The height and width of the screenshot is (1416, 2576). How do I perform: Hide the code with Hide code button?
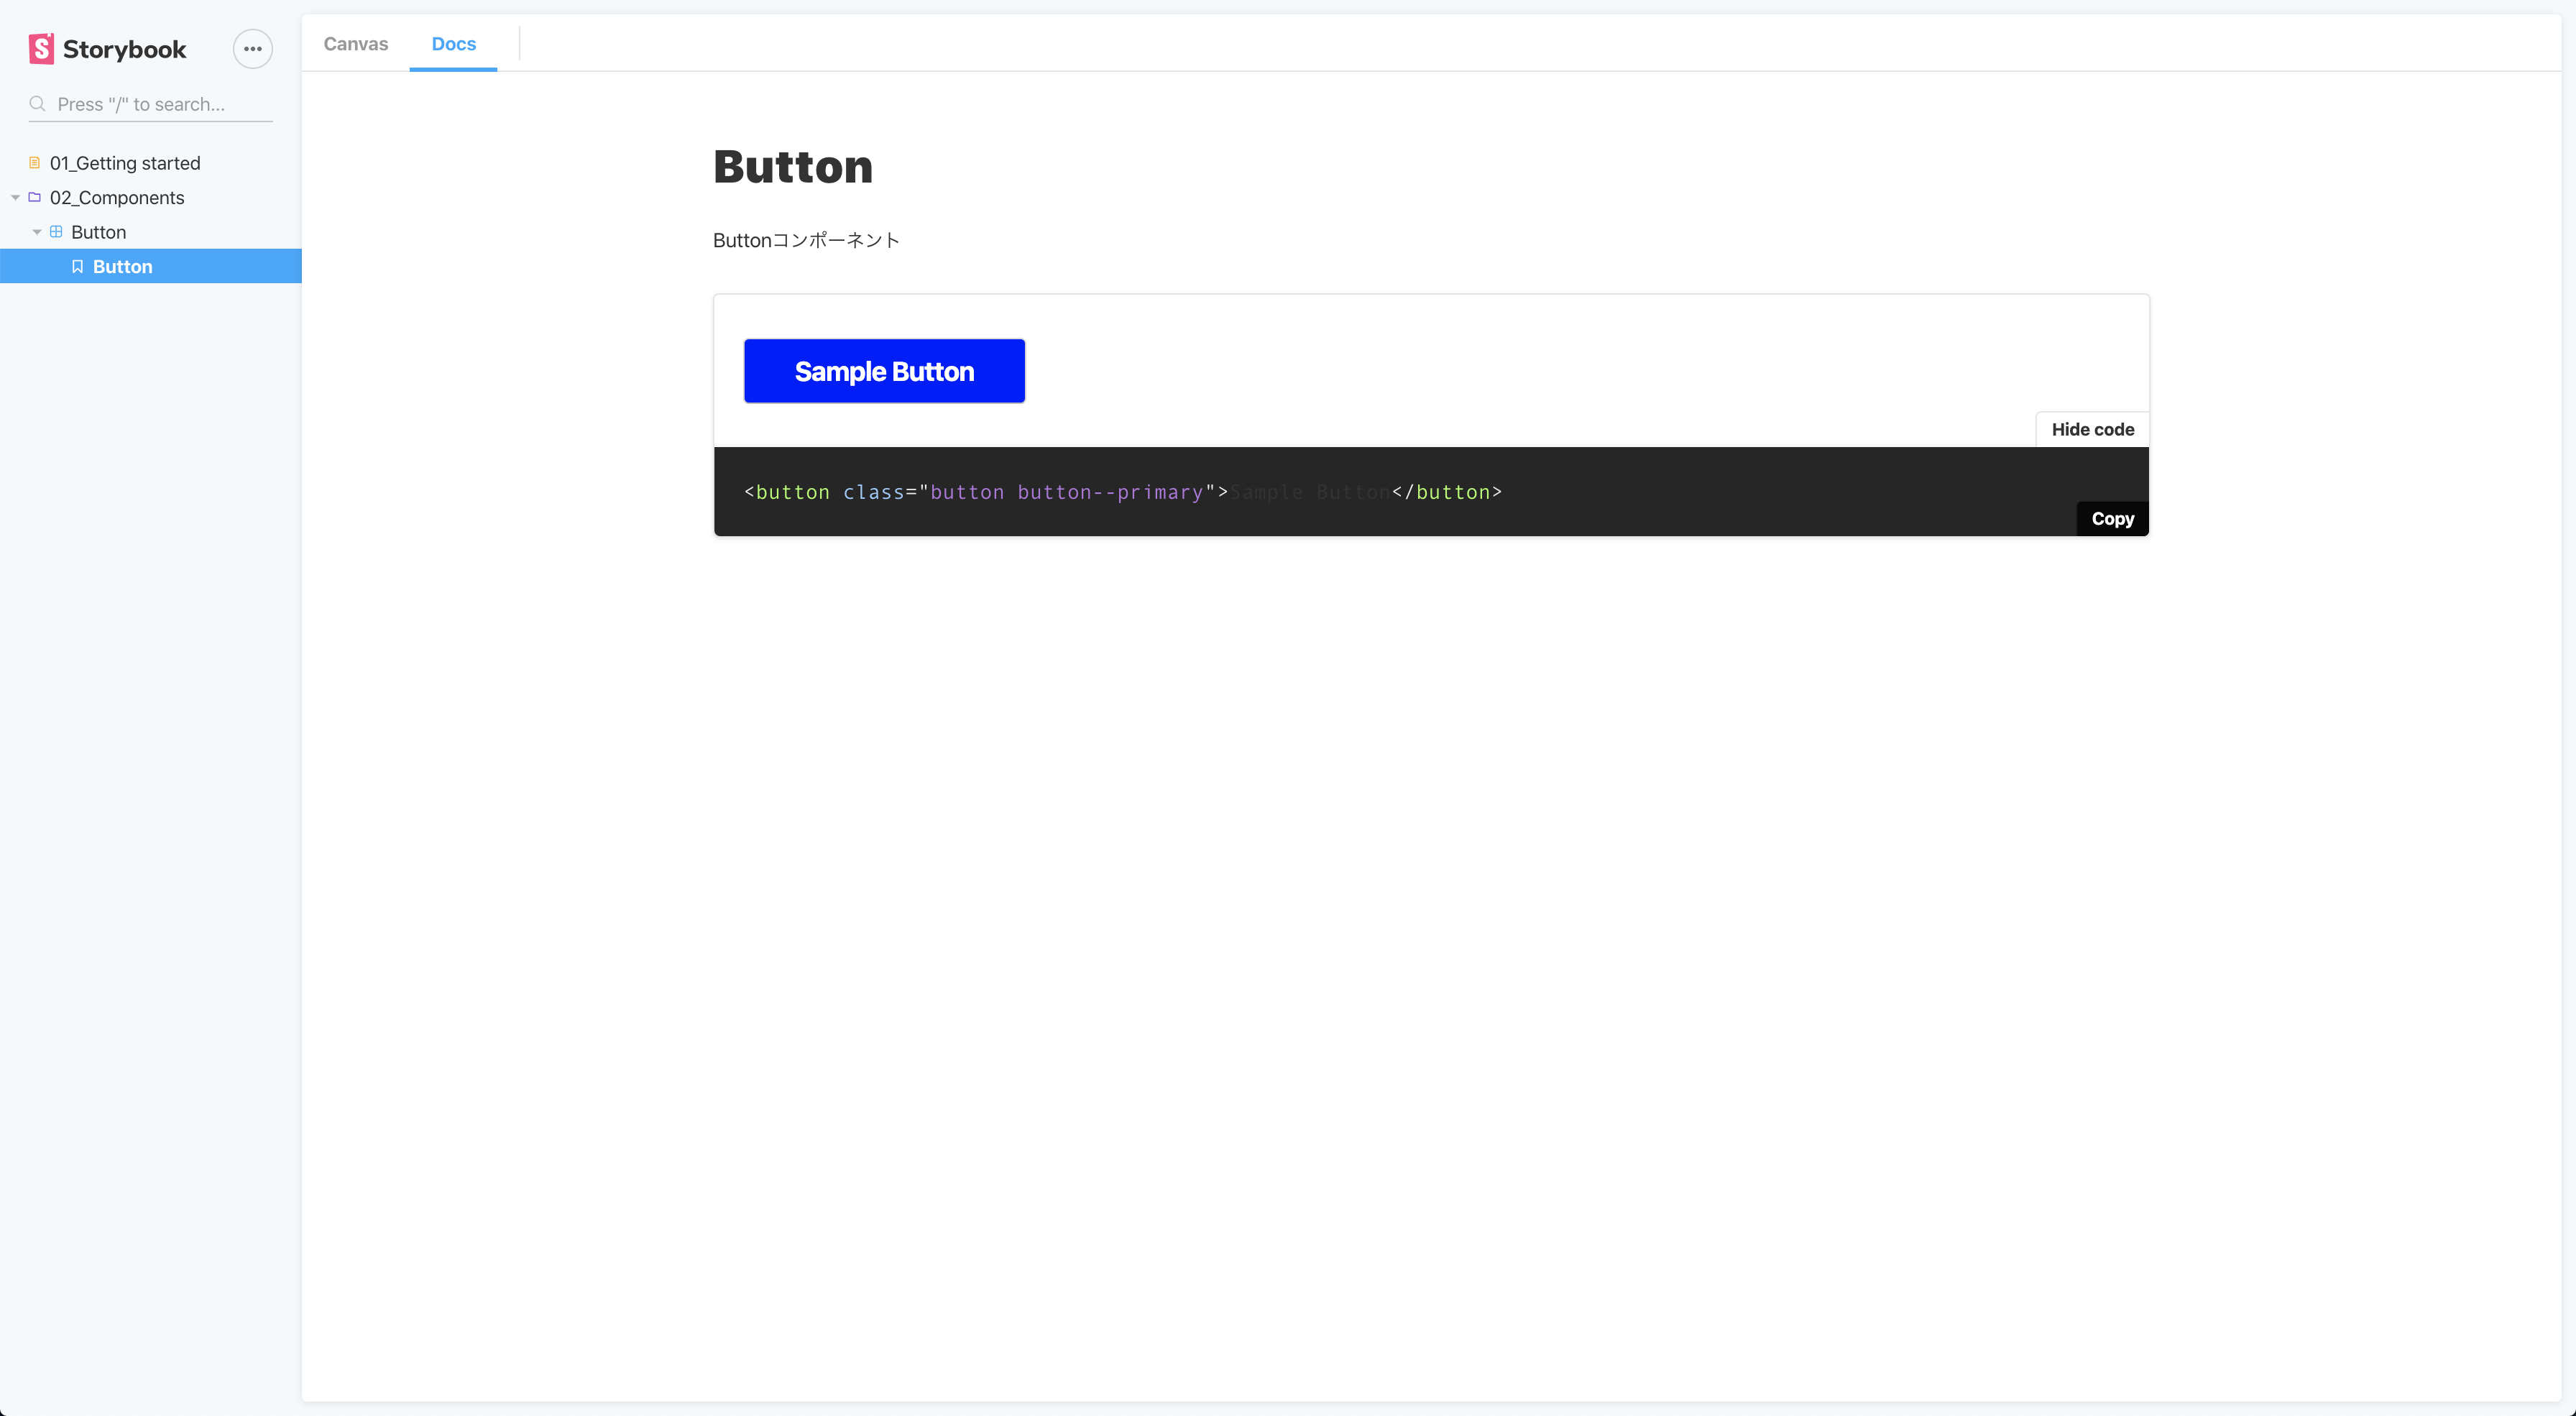(x=2092, y=429)
